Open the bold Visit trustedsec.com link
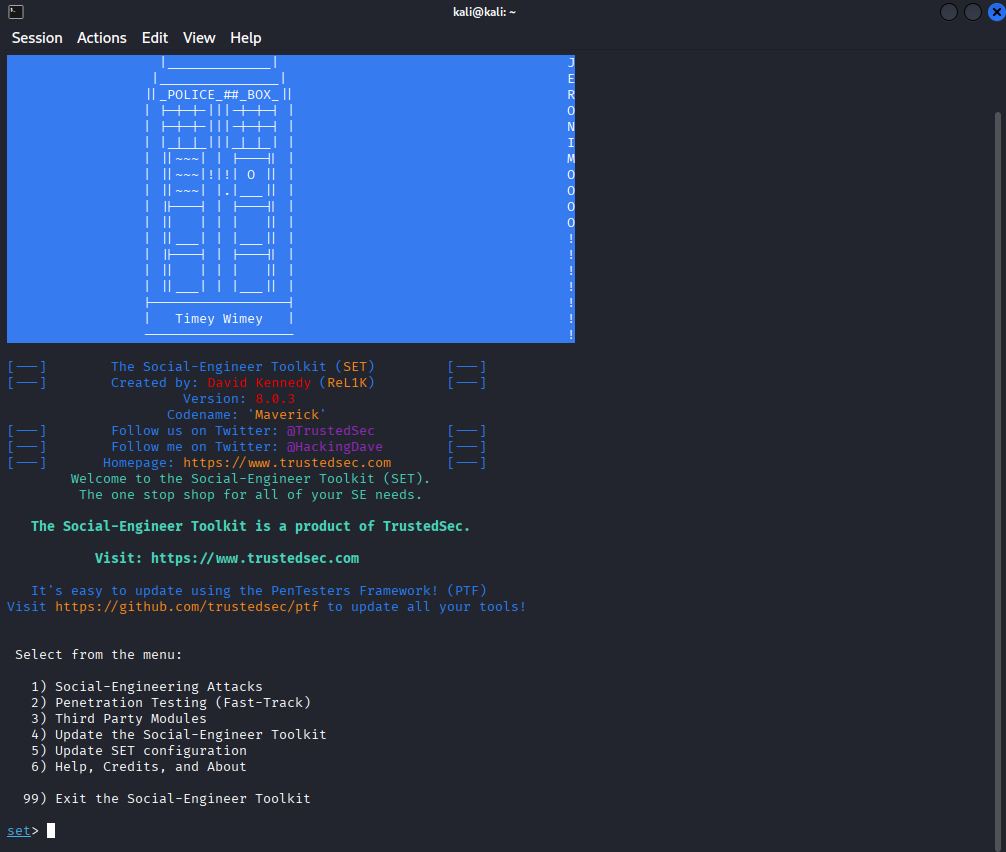1006x852 pixels. click(x=254, y=558)
